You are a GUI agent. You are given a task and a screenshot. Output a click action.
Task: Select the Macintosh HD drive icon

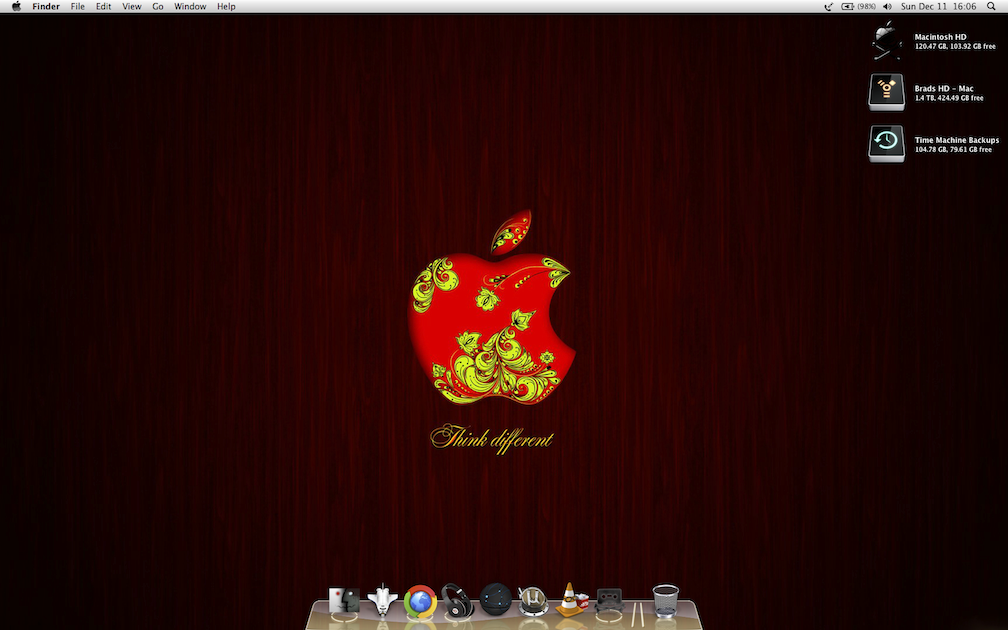[887, 40]
